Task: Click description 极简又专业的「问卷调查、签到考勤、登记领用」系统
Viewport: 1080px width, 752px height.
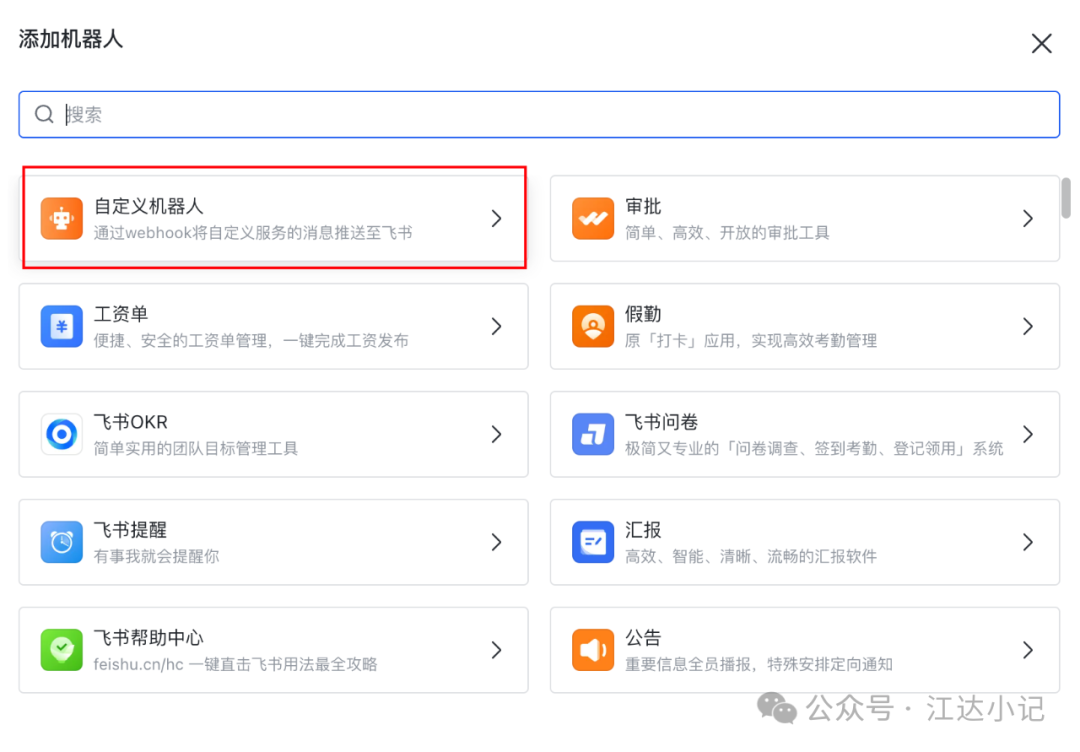Action: coord(814,449)
